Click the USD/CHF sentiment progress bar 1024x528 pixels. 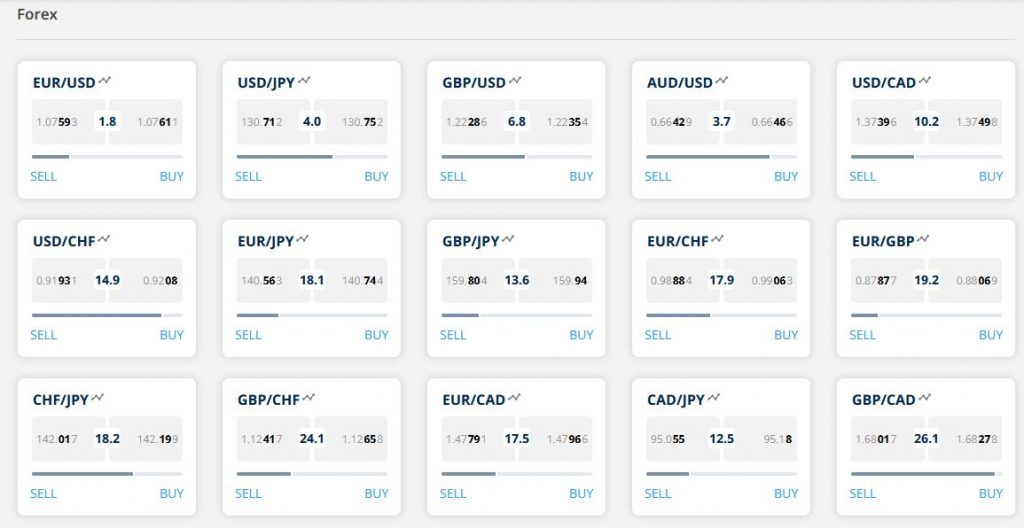click(x=107, y=315)
